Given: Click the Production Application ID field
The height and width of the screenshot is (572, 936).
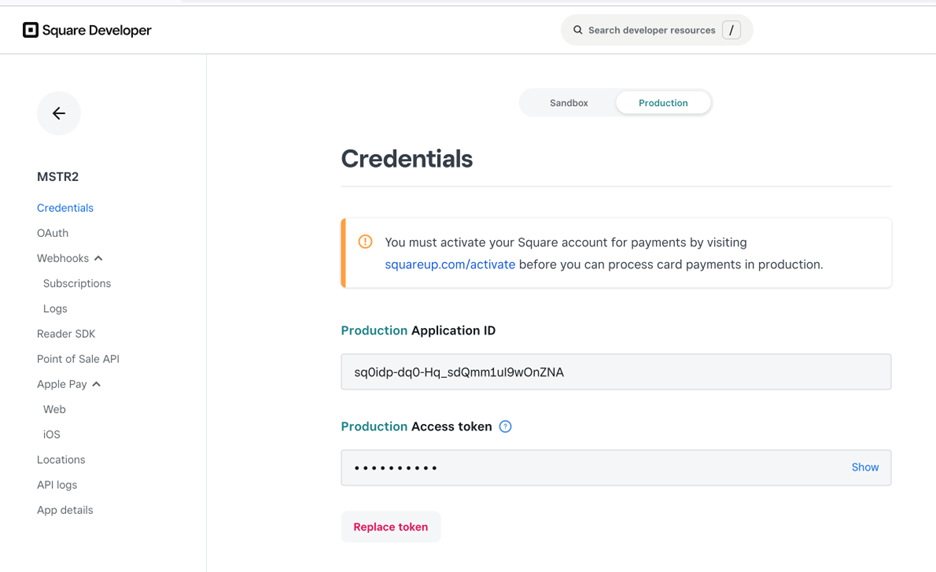Looking at the screenshot, I should [615, 372].
